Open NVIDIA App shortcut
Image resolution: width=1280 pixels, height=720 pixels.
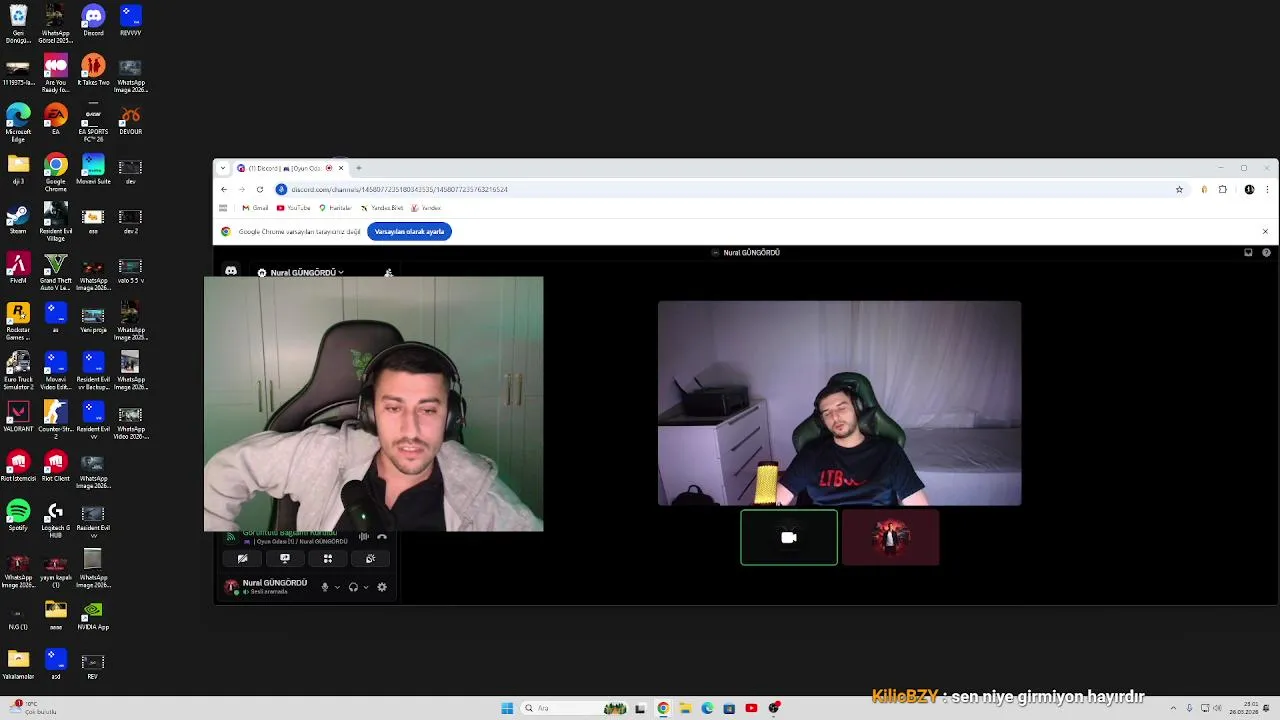[x=93, y=615]
